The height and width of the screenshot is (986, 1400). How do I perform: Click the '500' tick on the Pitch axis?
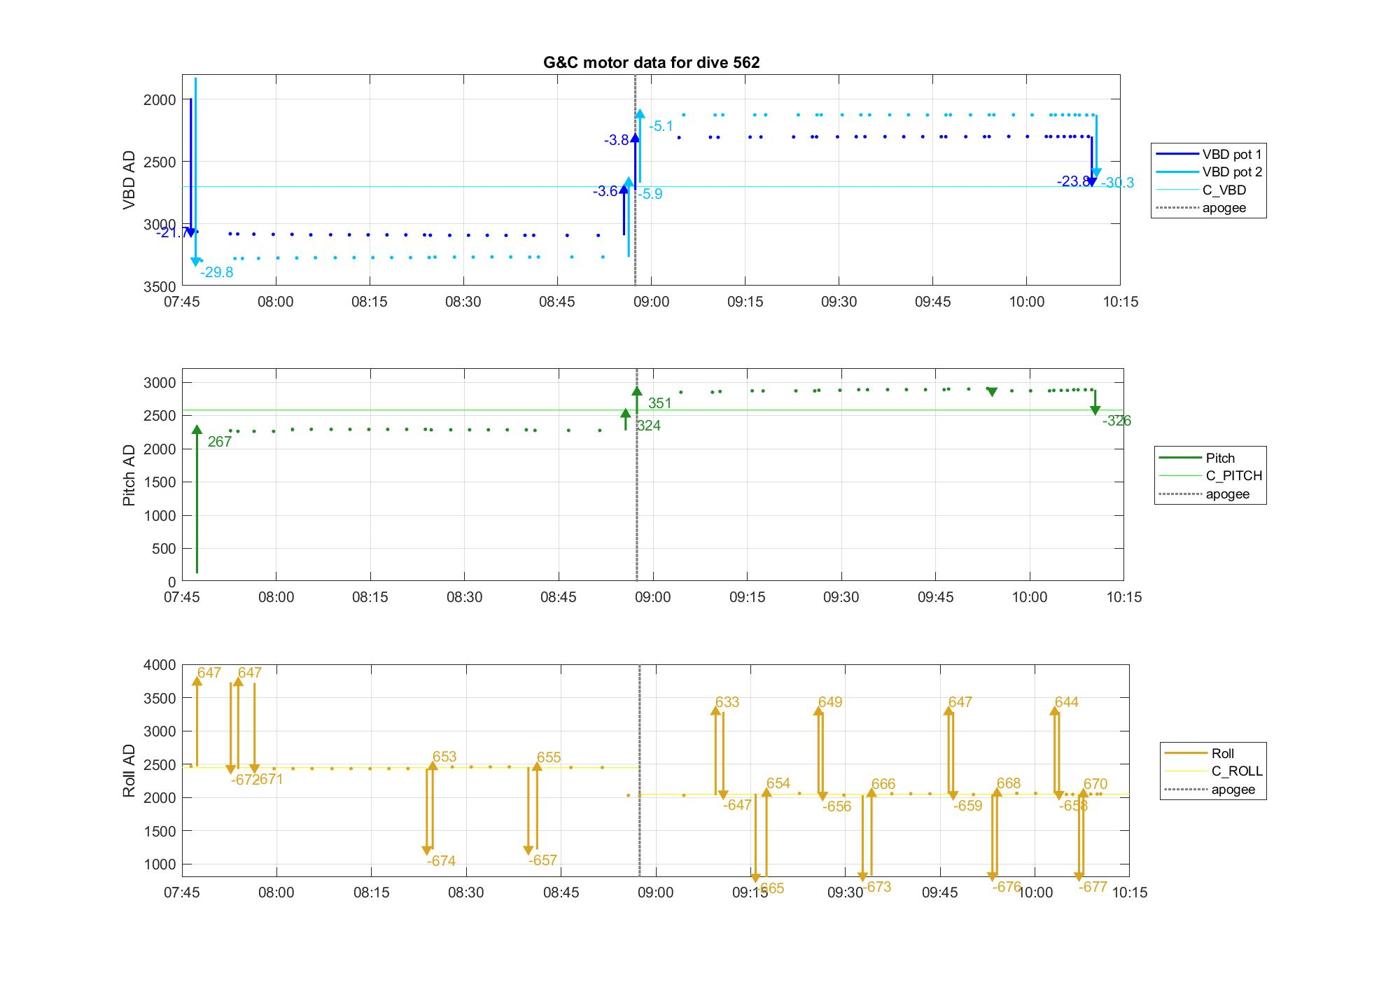click(165, 549)
